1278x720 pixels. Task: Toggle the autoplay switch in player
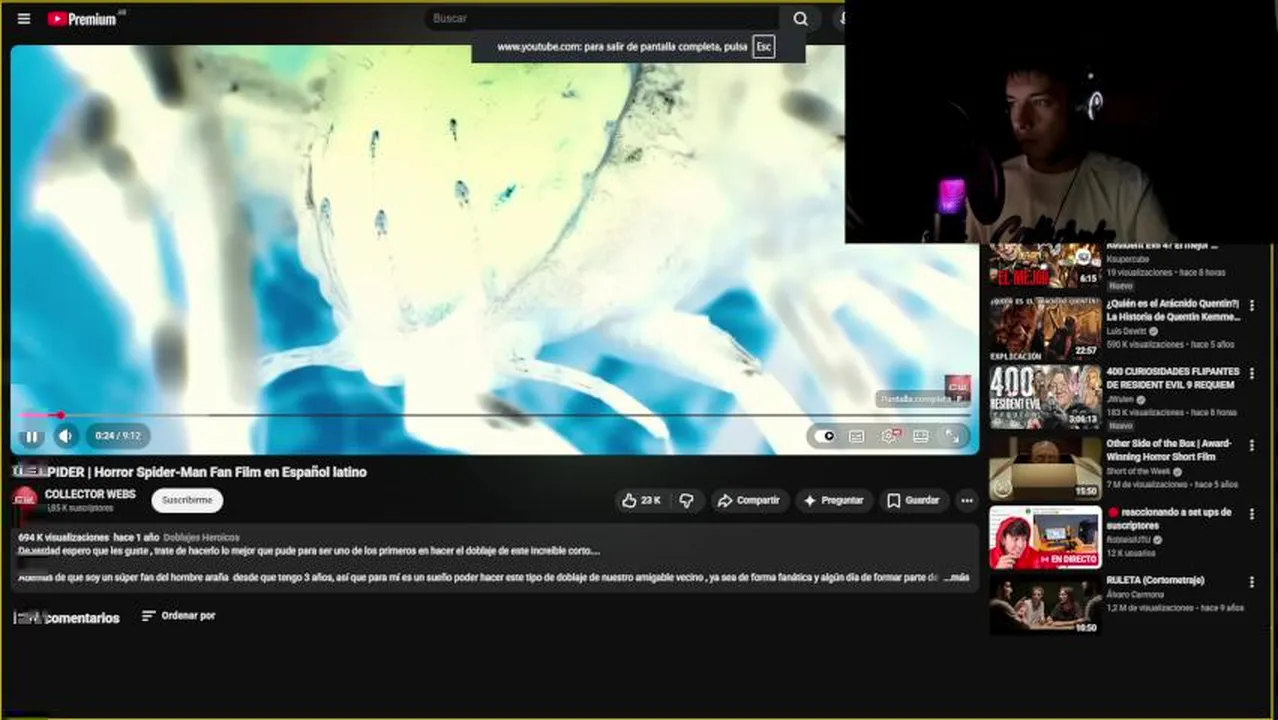tap(825, 436)
